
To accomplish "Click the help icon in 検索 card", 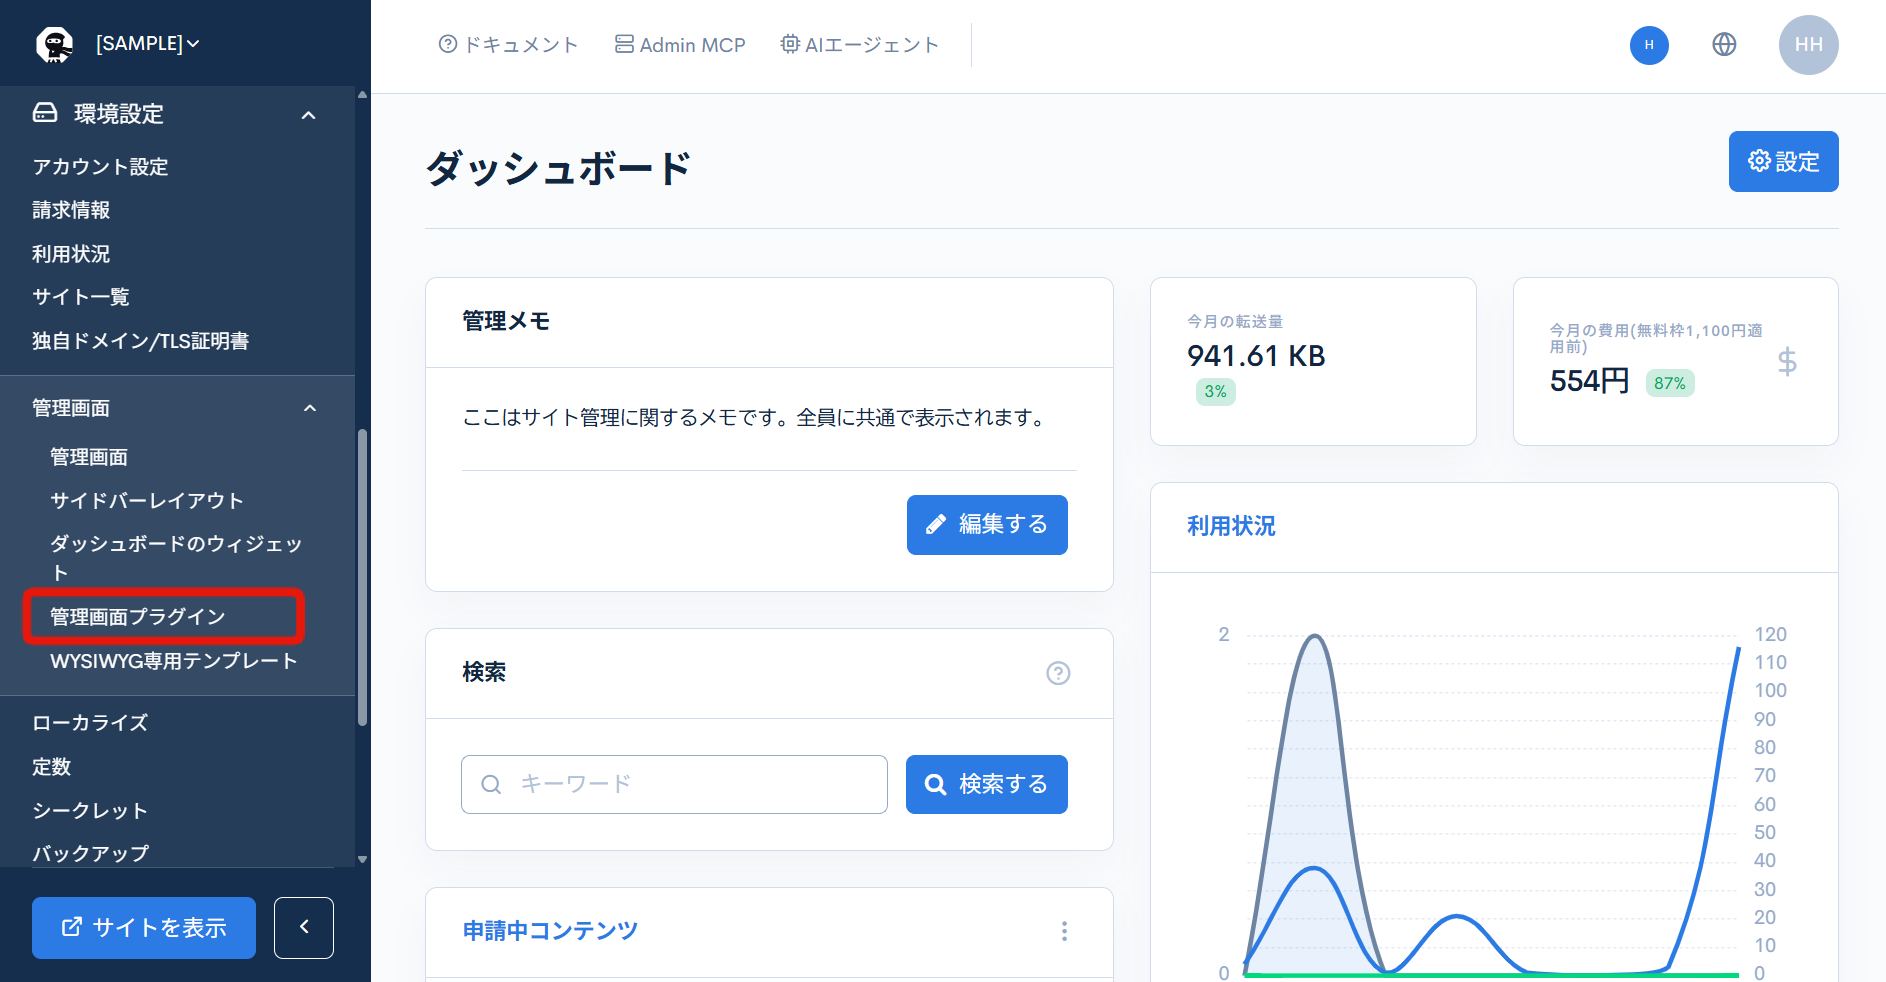I will point(1058,673).
